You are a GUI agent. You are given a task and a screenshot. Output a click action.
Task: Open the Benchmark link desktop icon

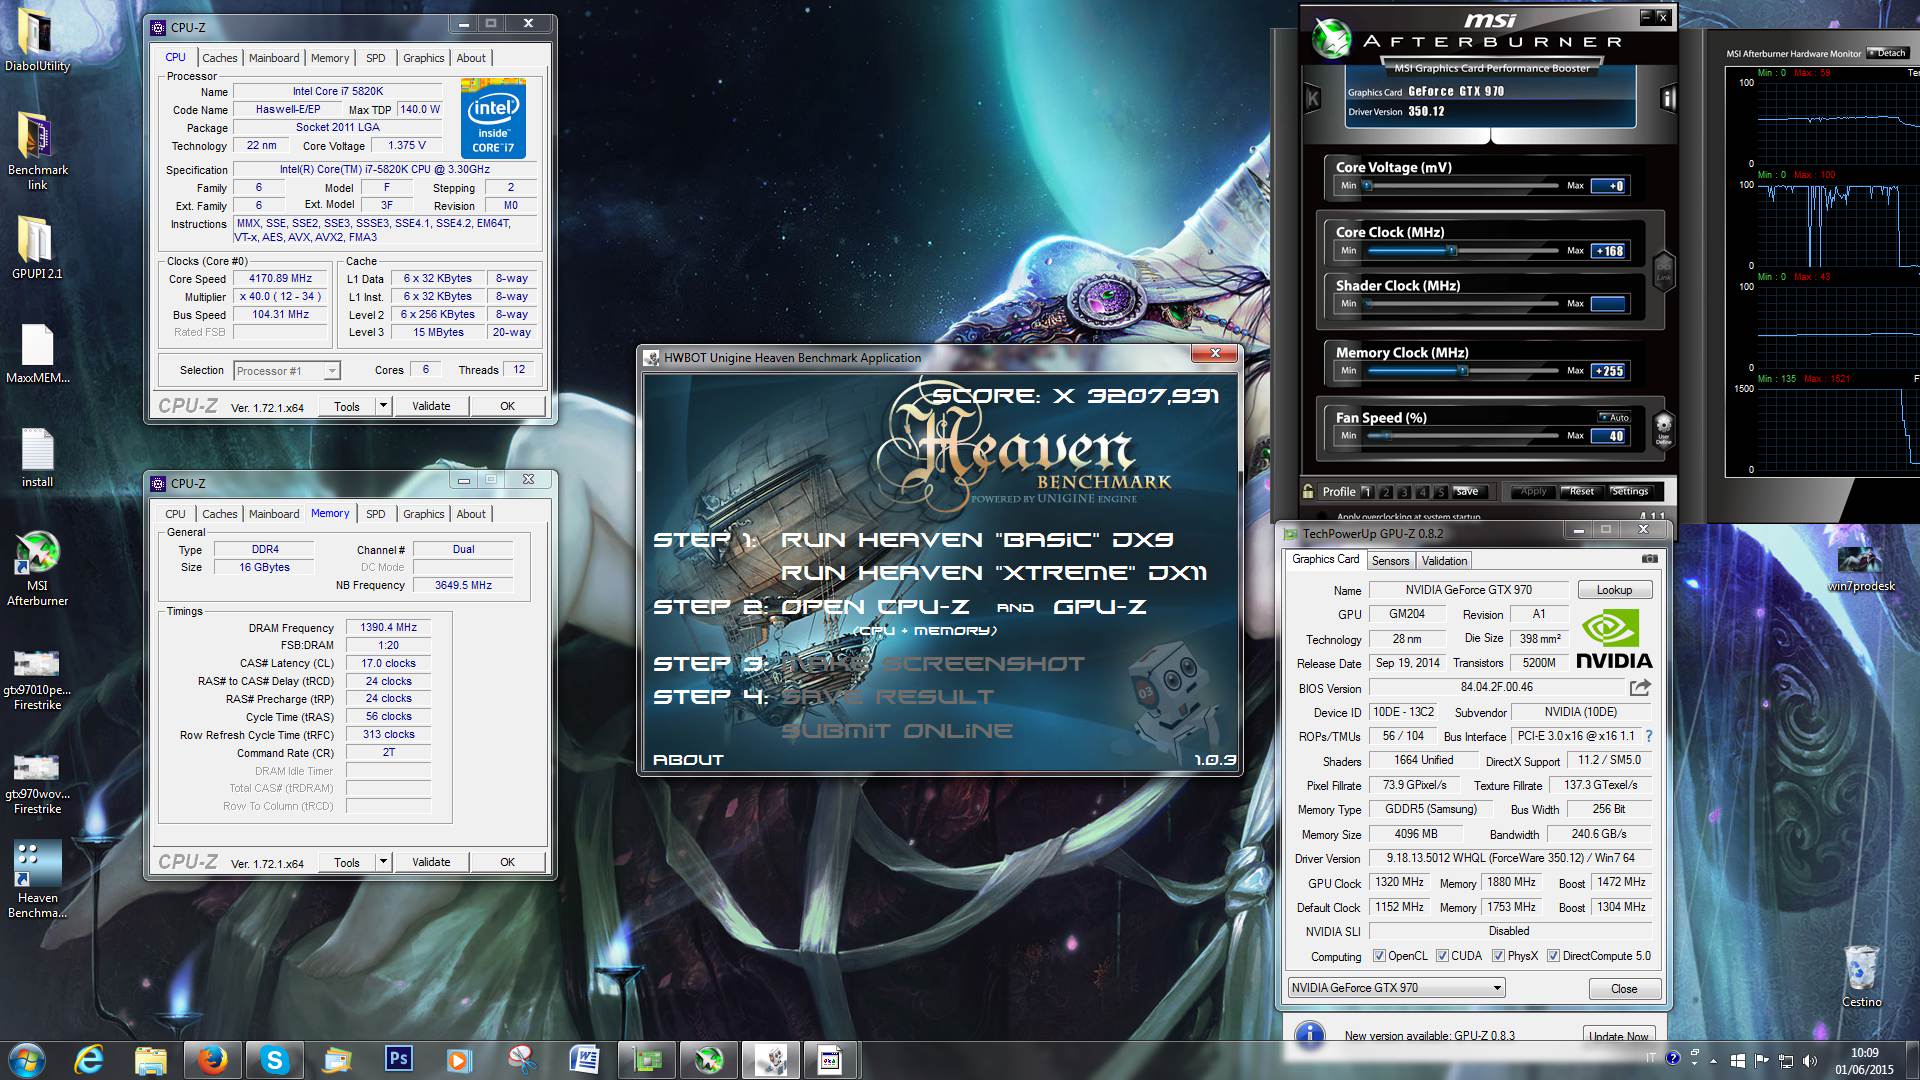pyautogui.click(x=37, y=150)
